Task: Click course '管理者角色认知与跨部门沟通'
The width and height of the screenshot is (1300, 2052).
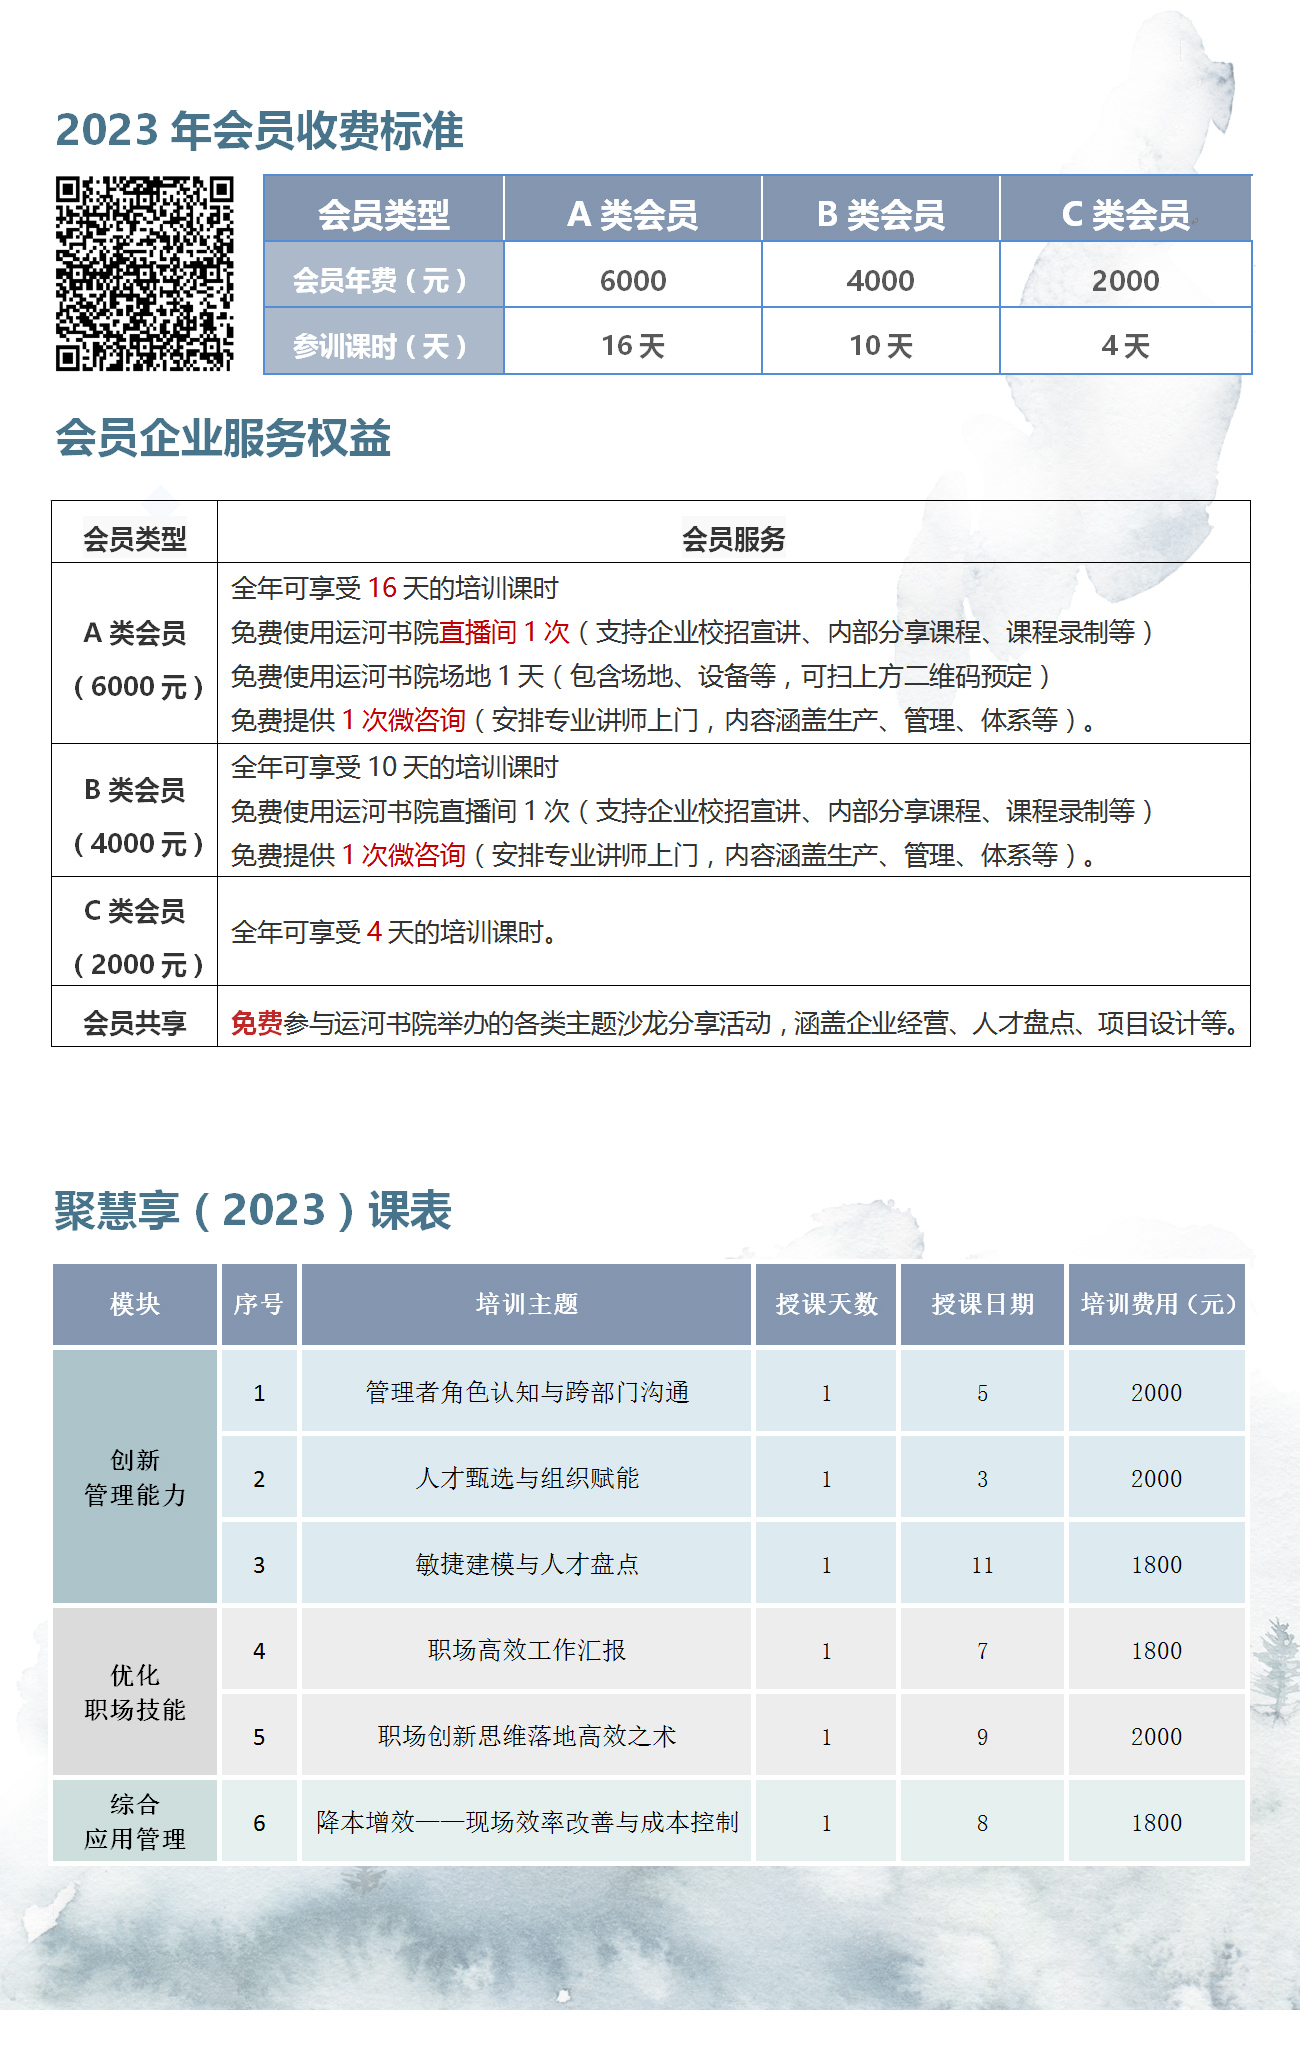Action: (527, 1392)
